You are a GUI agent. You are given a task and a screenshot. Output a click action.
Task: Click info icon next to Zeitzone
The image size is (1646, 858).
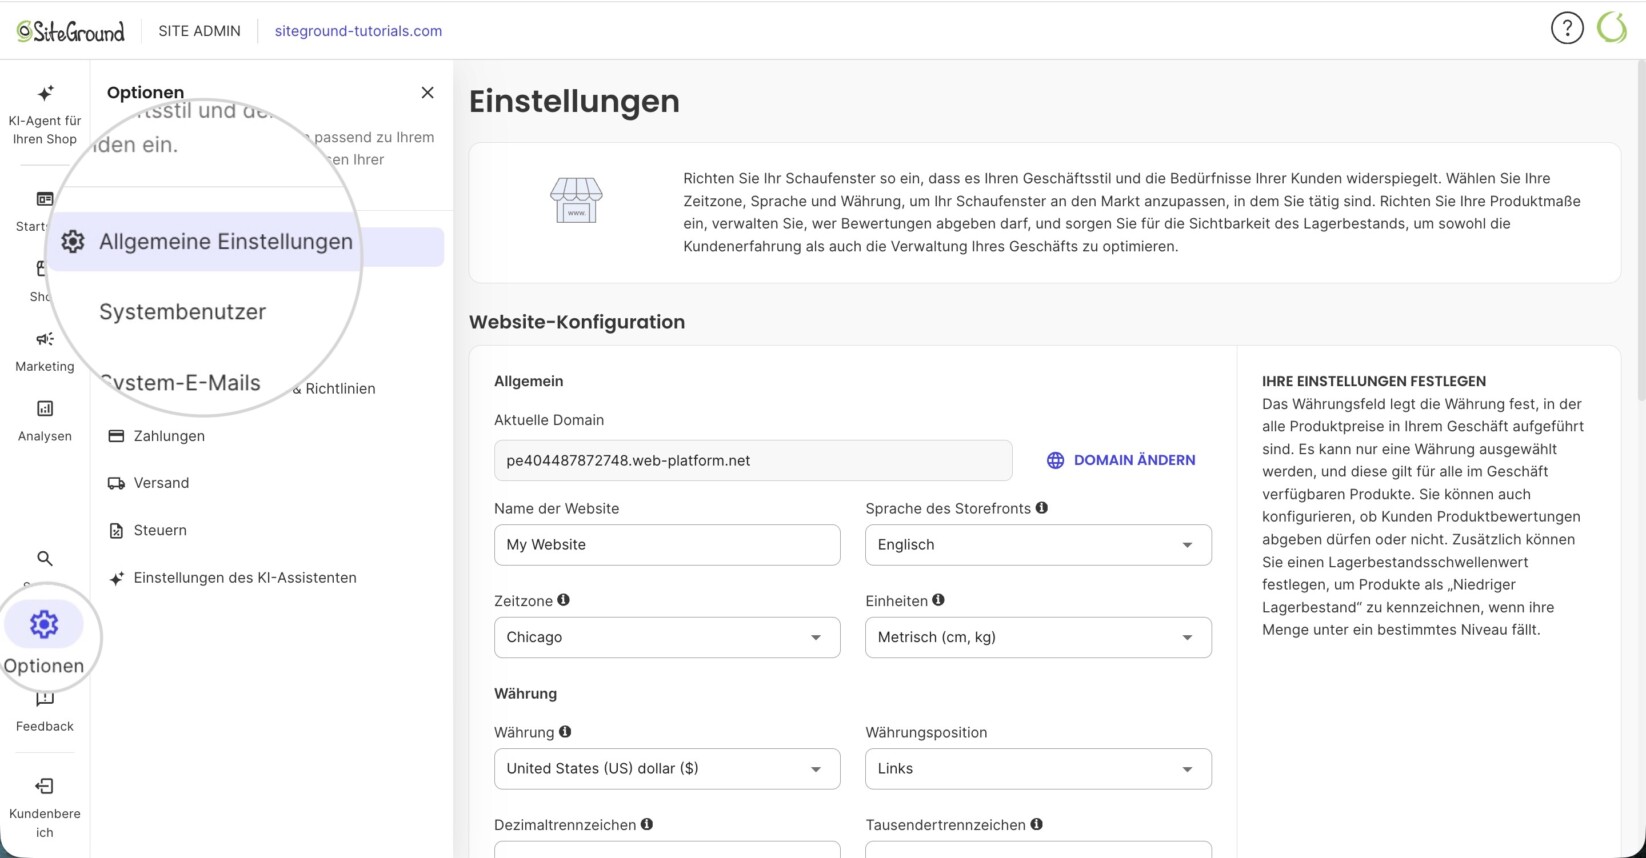(x=564, y=600)
